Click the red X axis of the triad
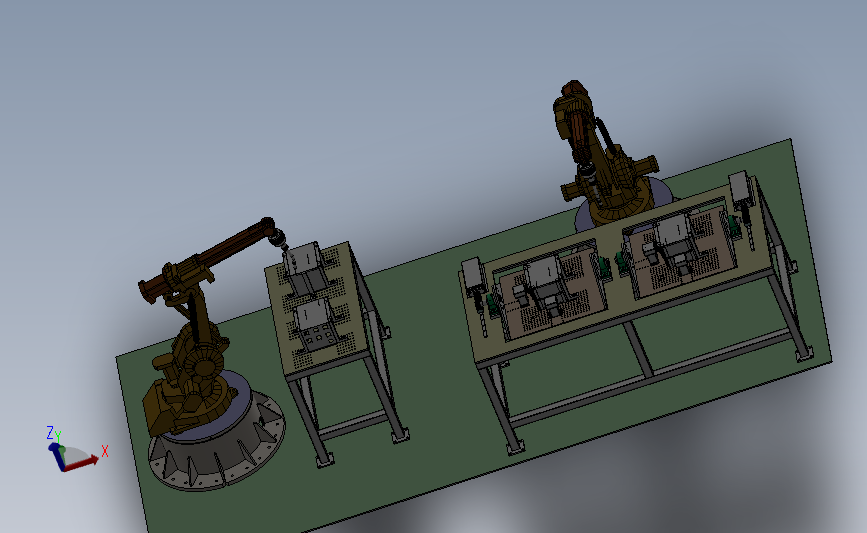867x533 pixels. click(x=82, y=464)
